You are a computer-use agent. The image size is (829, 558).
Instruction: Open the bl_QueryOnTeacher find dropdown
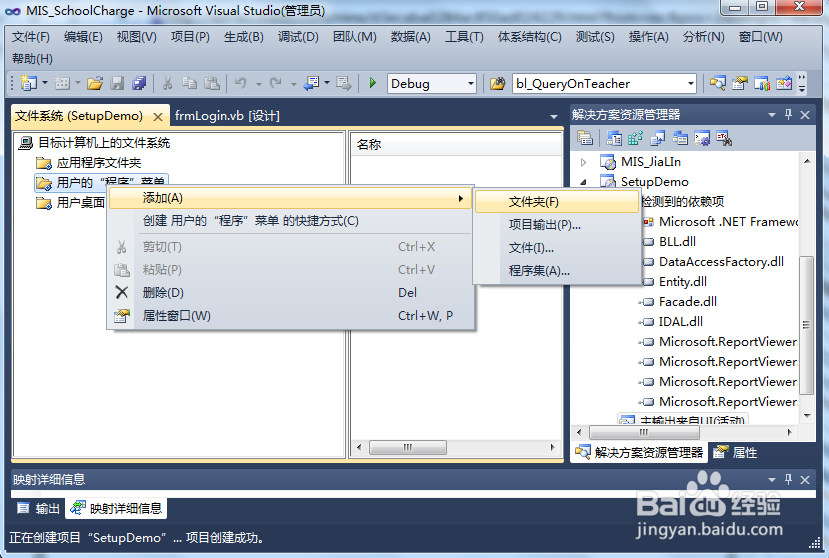690,84
